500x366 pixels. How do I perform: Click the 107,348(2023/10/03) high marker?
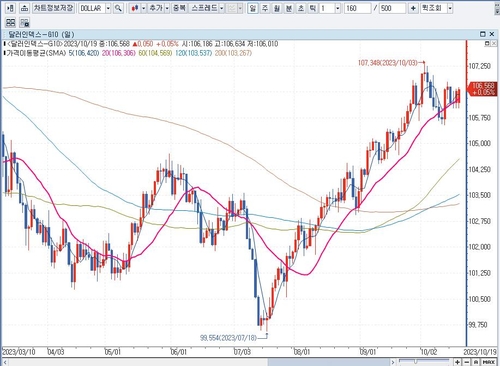click(388, 63)
